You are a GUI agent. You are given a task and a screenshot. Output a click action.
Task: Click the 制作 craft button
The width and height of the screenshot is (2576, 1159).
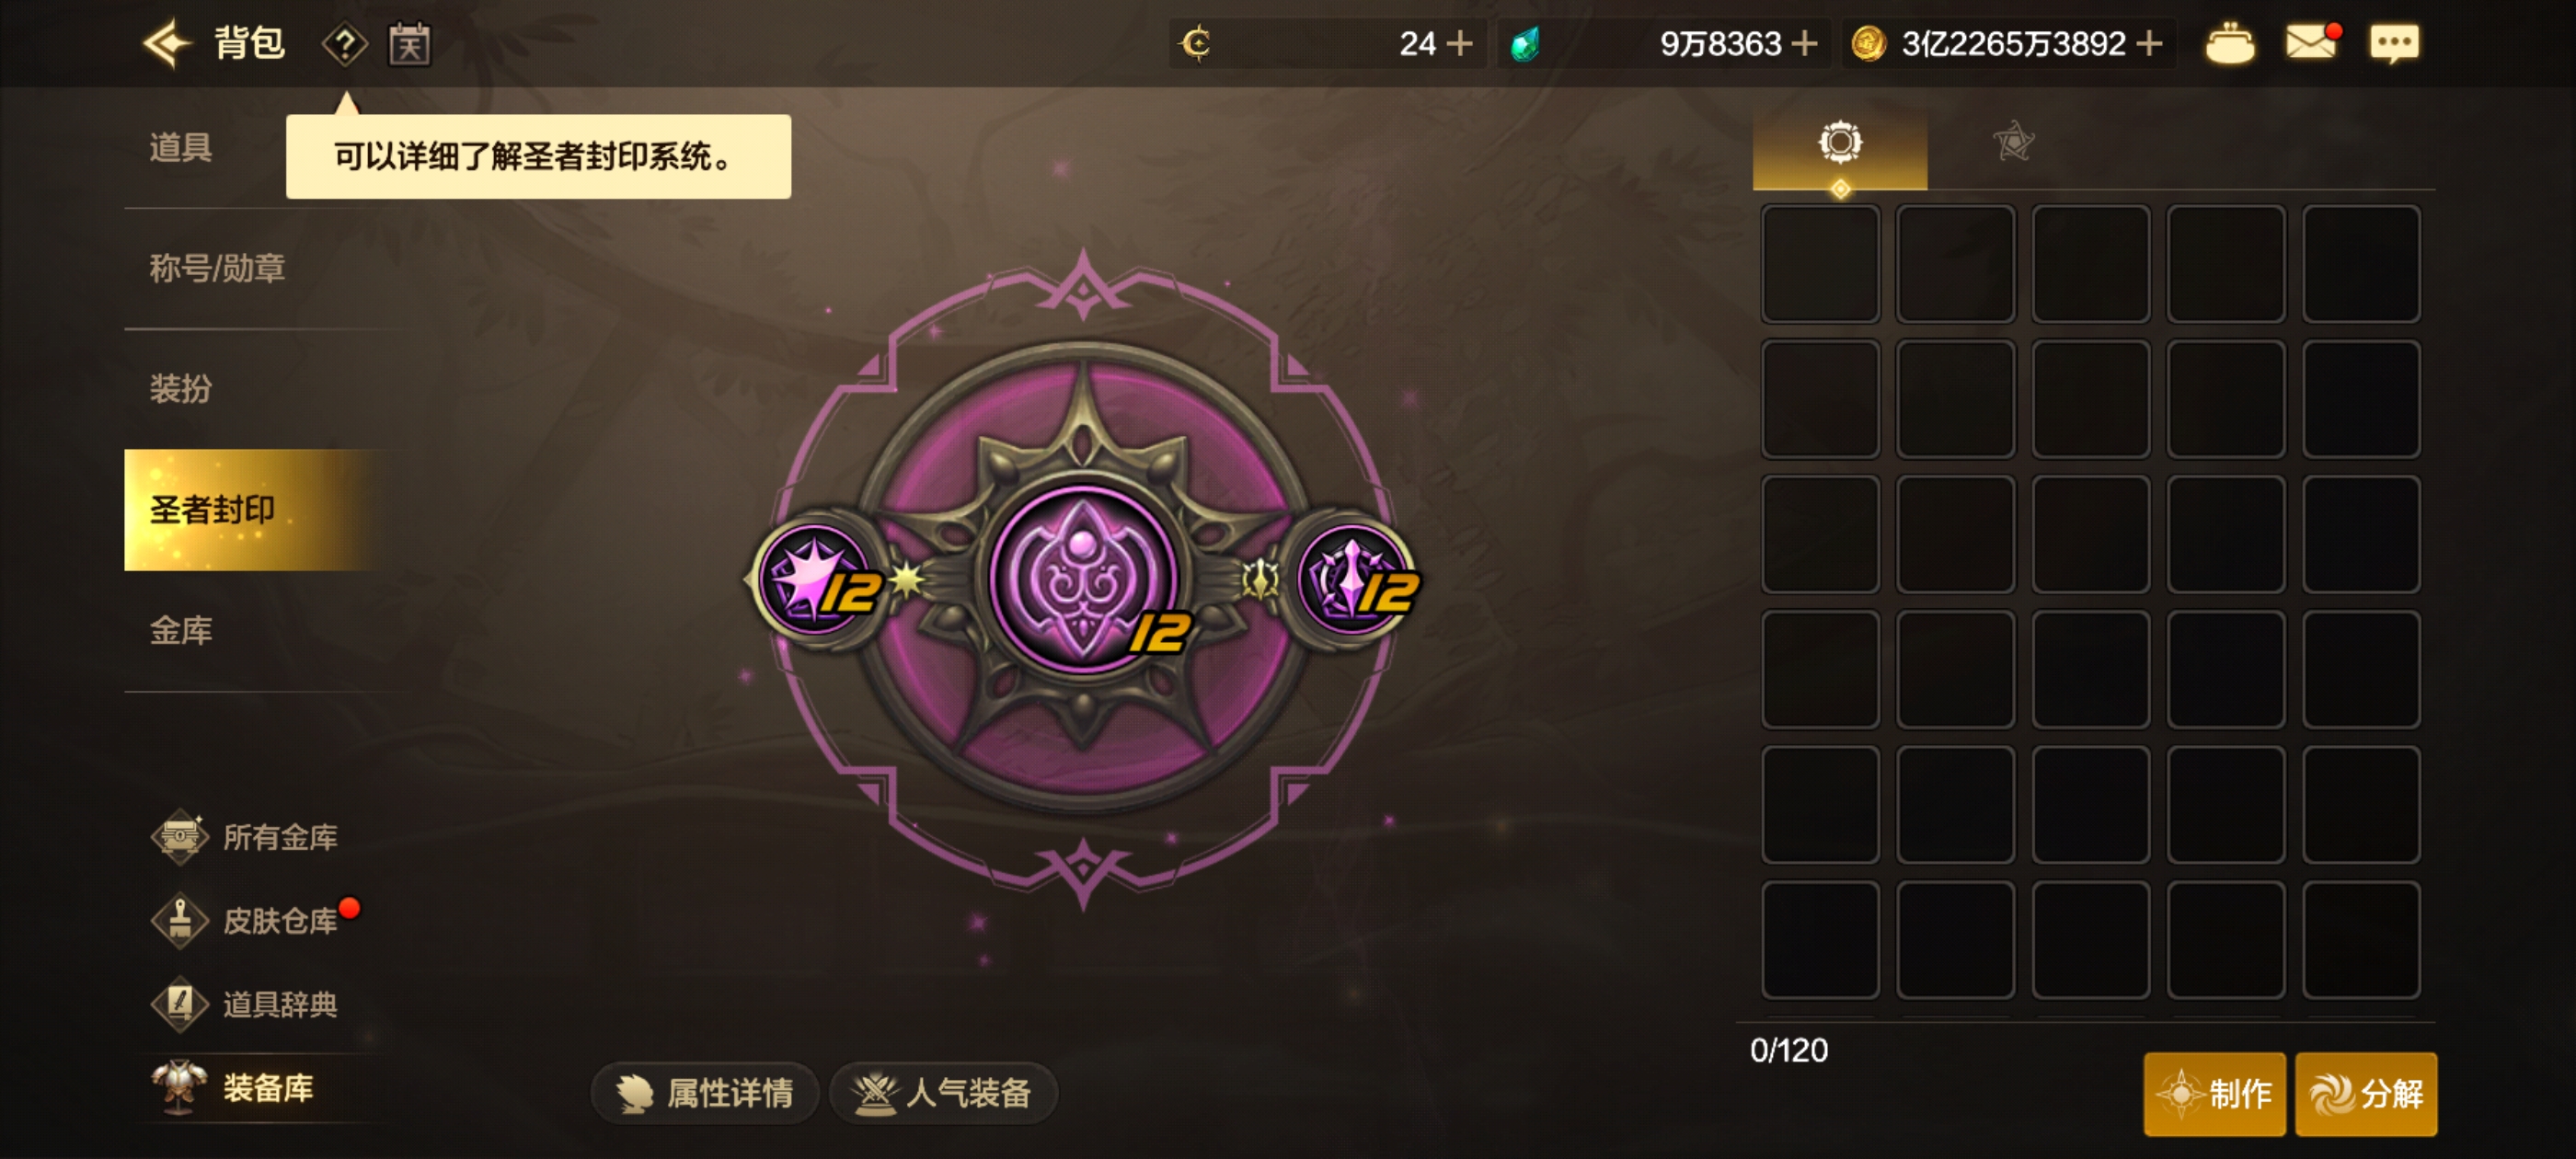click(x=2214, y=1093)
